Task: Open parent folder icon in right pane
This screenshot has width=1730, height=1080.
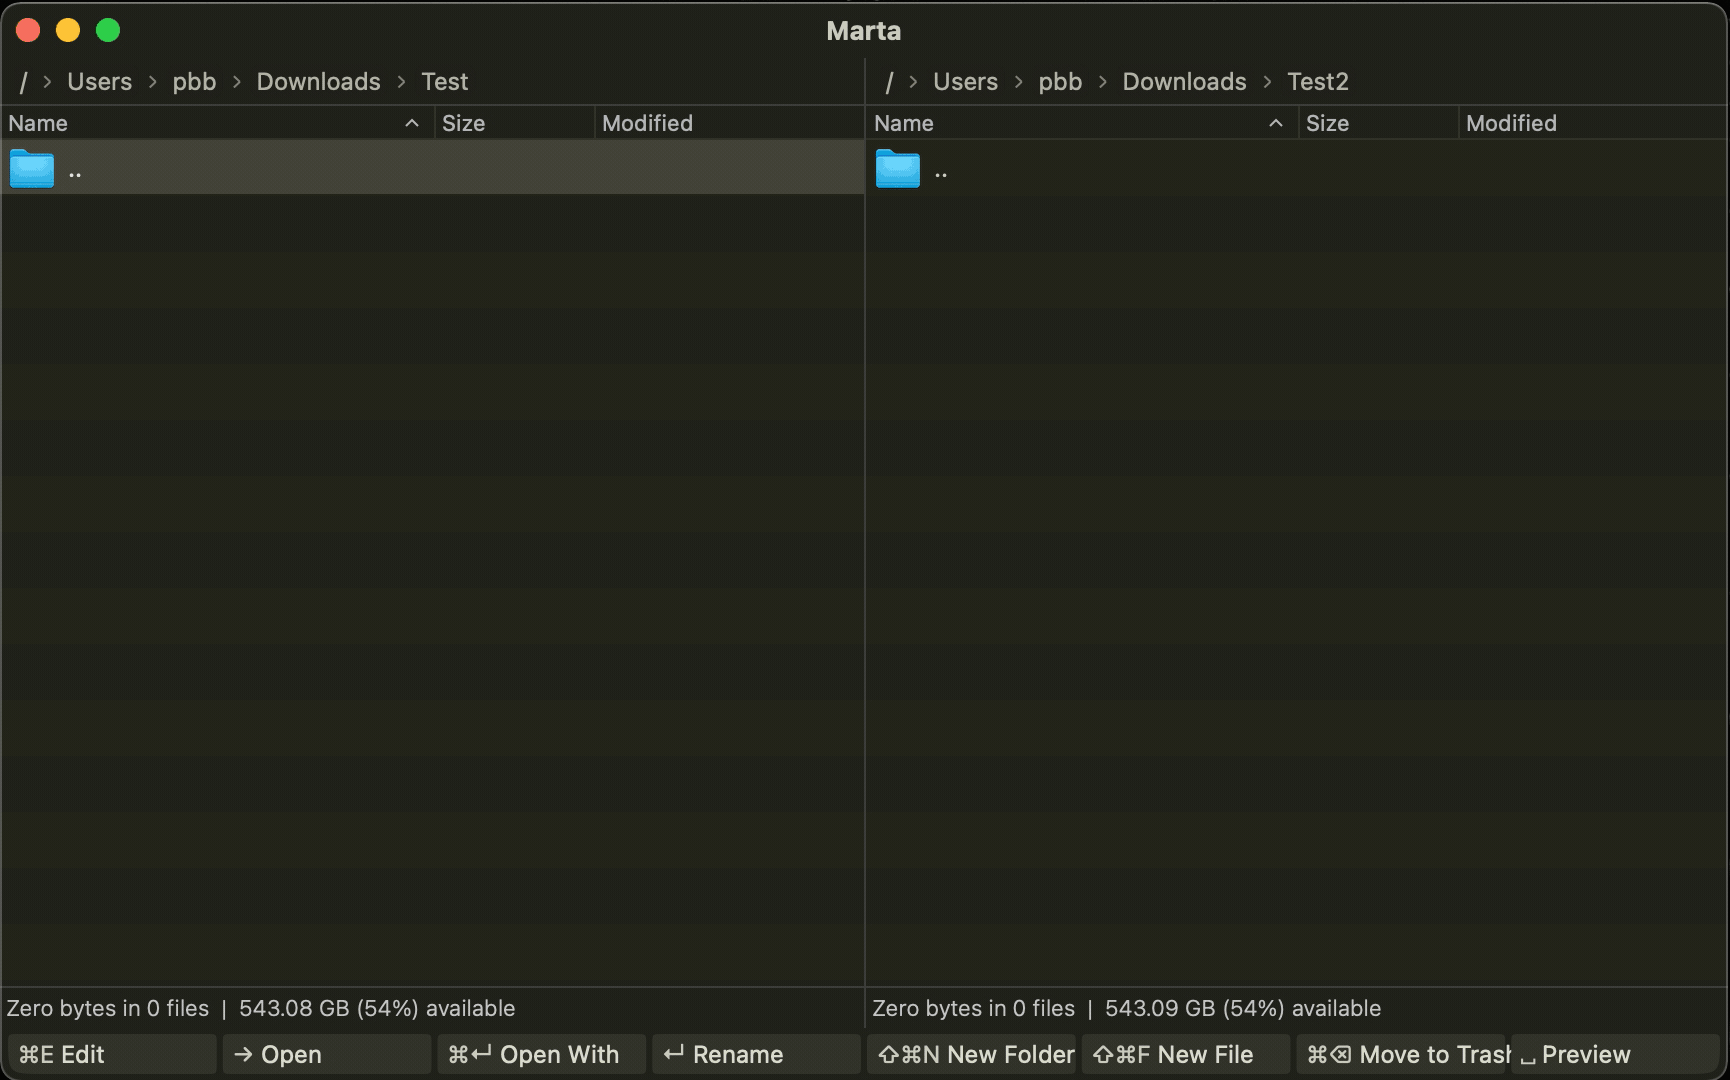Action: point(898,168)
